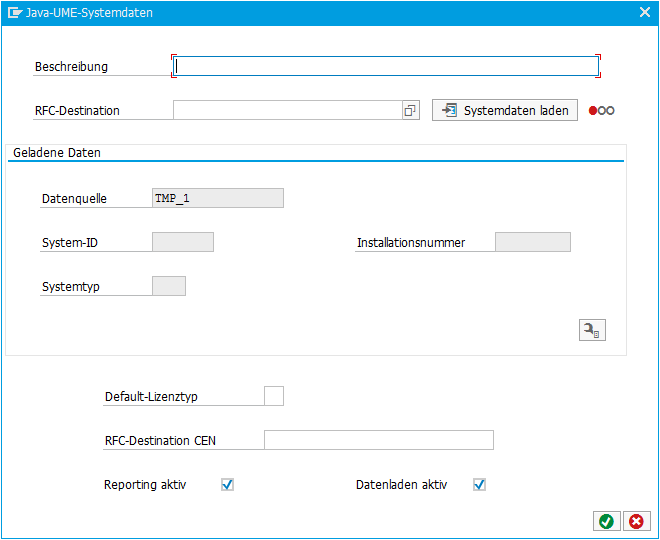Cancel dialog with red X icon
Viewport: 660px width, 540px height.
click(x=636, y=521)
